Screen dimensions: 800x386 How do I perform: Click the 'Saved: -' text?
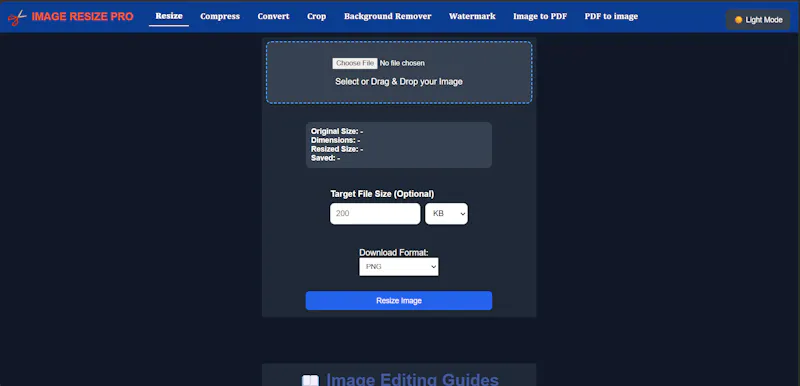(326, 158)
